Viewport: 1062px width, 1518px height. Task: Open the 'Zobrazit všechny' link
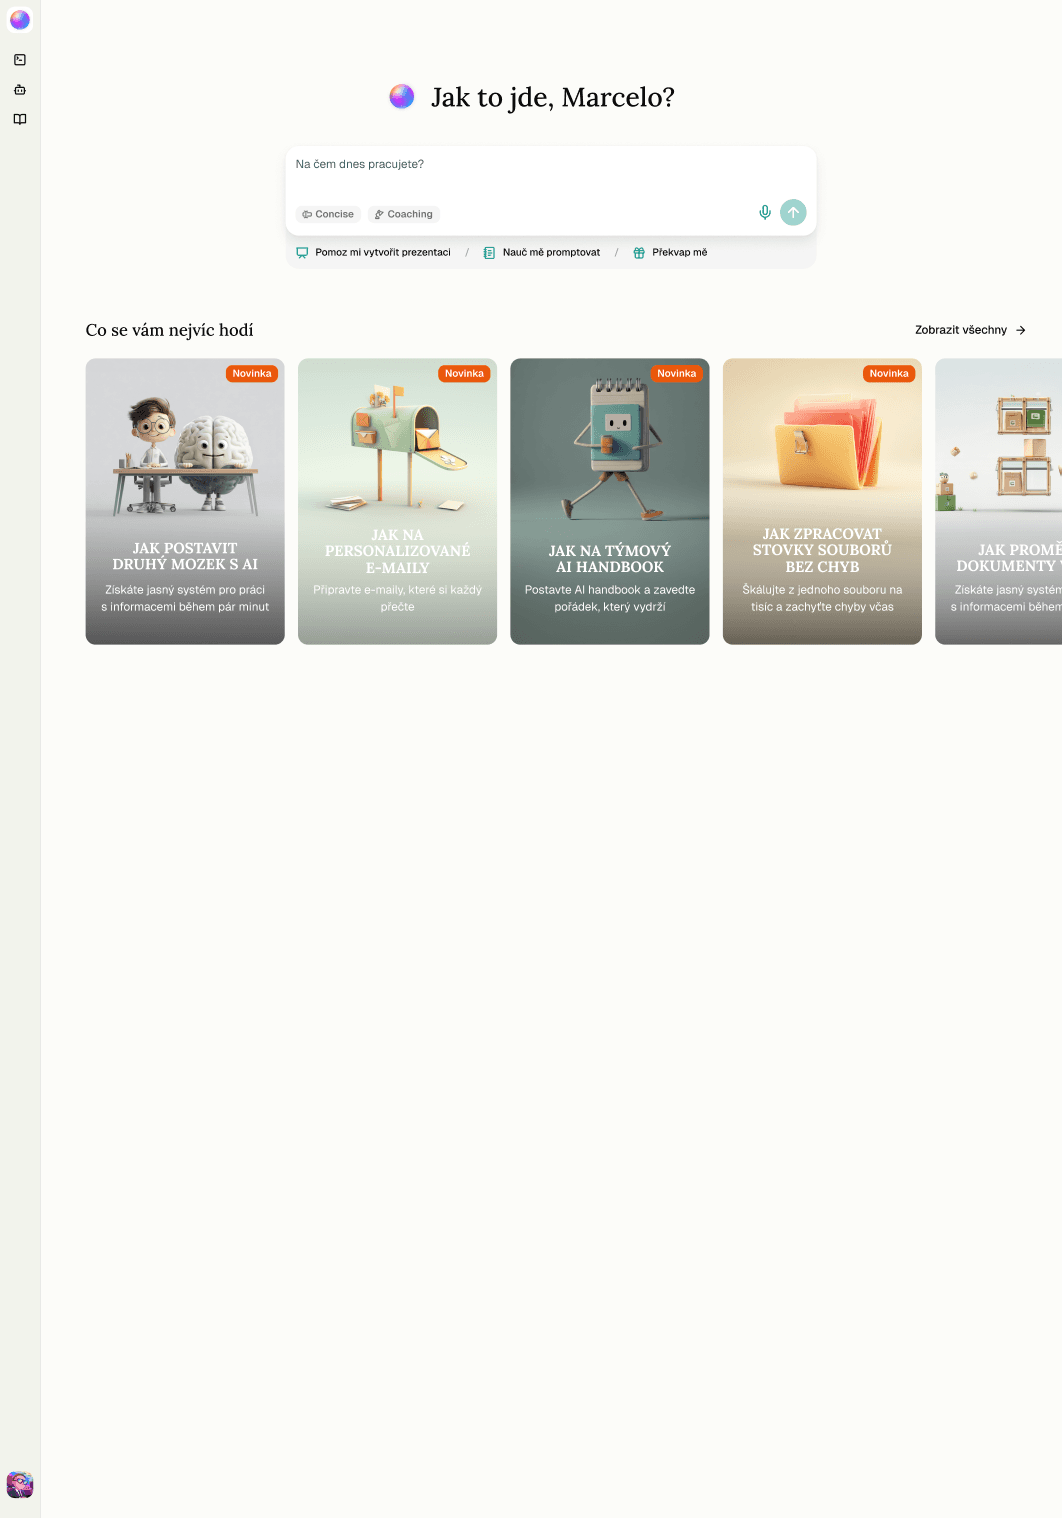tap(970, 330)
